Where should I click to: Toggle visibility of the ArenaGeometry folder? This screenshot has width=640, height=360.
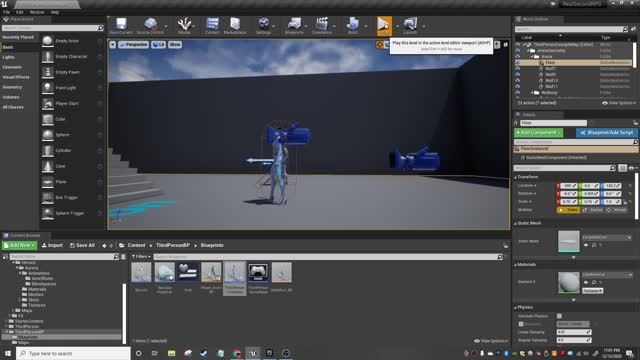[518, 51]
